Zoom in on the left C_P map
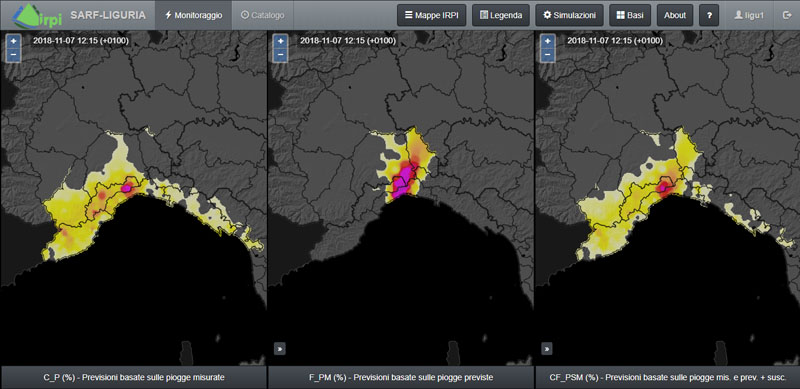Viewport: 800px width, 389px height. pos(13,41)
